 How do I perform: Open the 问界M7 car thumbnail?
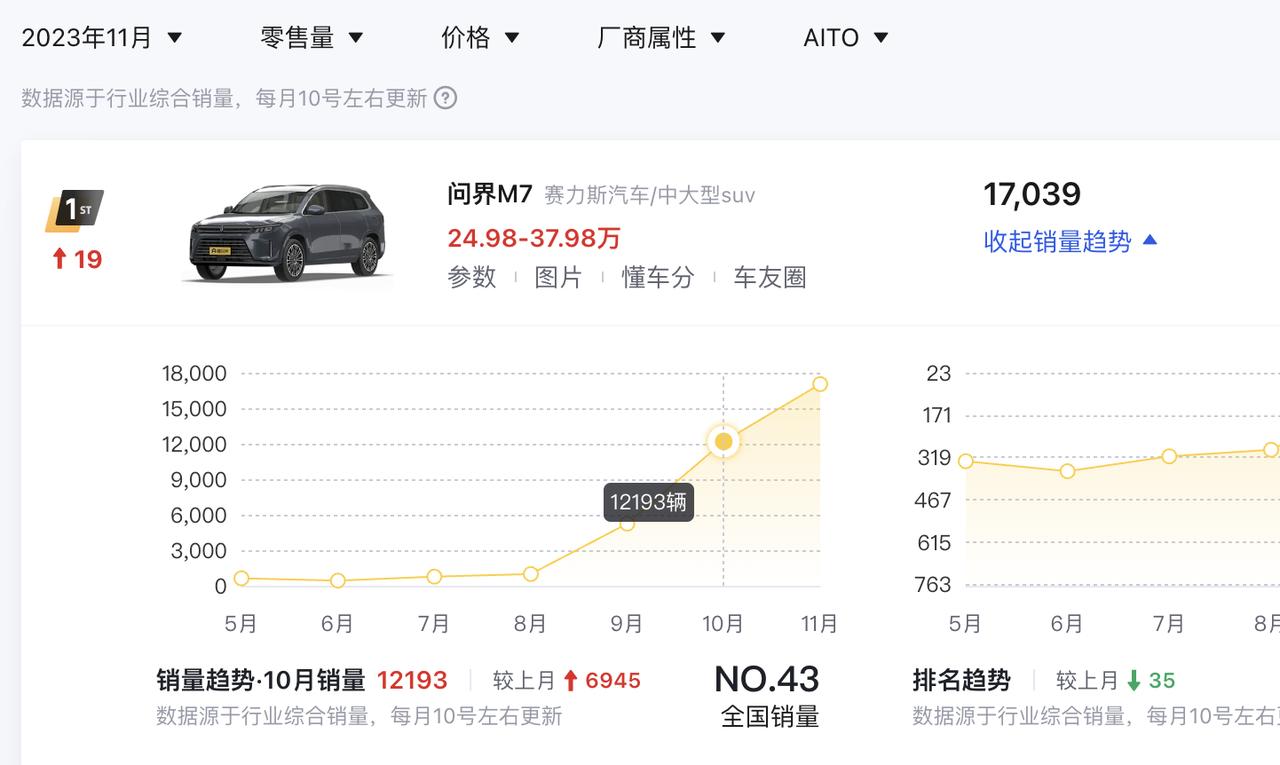[287, 233]
